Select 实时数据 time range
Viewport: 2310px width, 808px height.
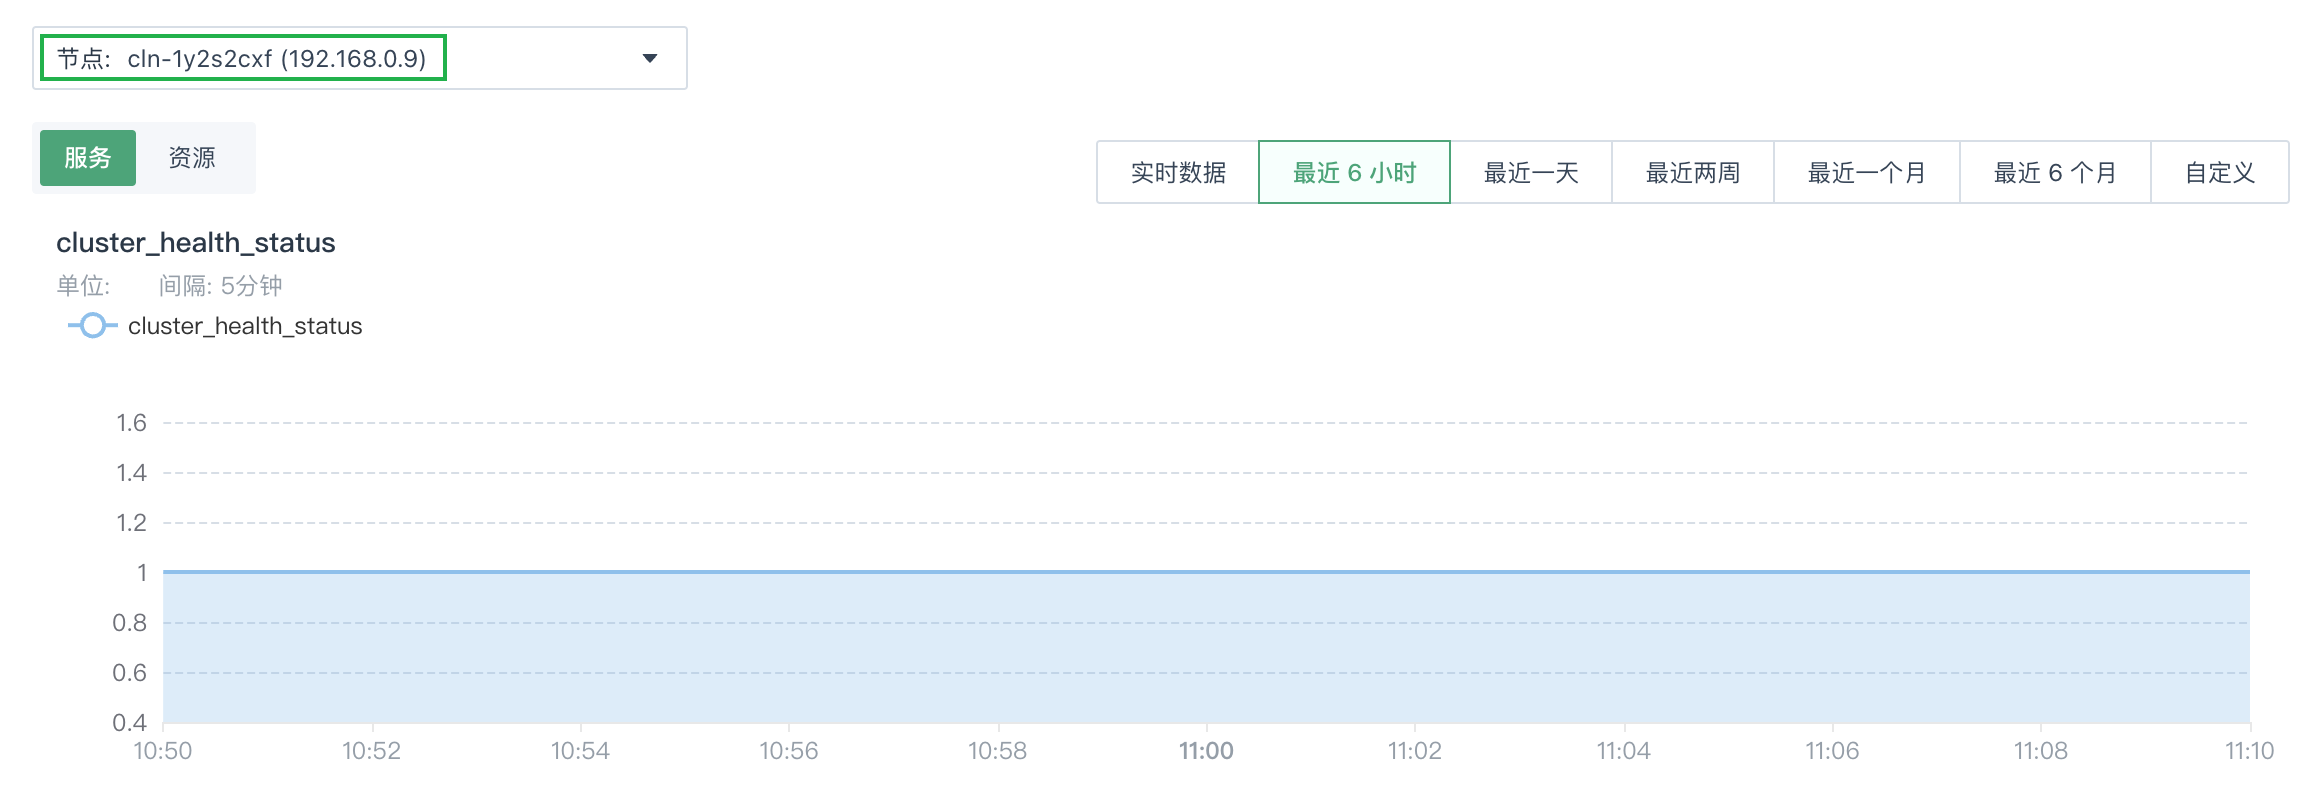point(1178,173)
